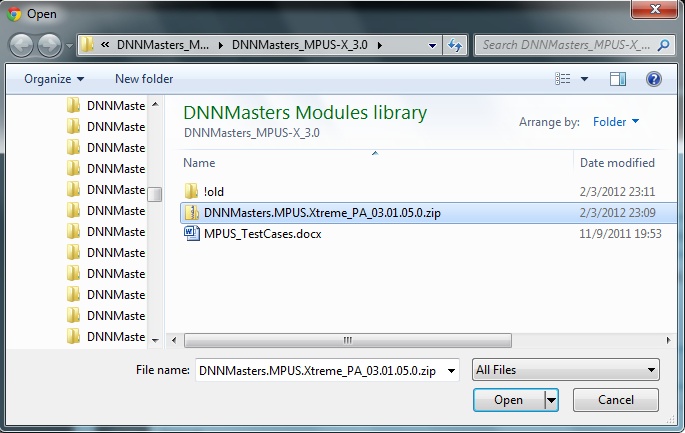Click the Cancel button
This screenshot has height=433, width=685.
point(616,400)
